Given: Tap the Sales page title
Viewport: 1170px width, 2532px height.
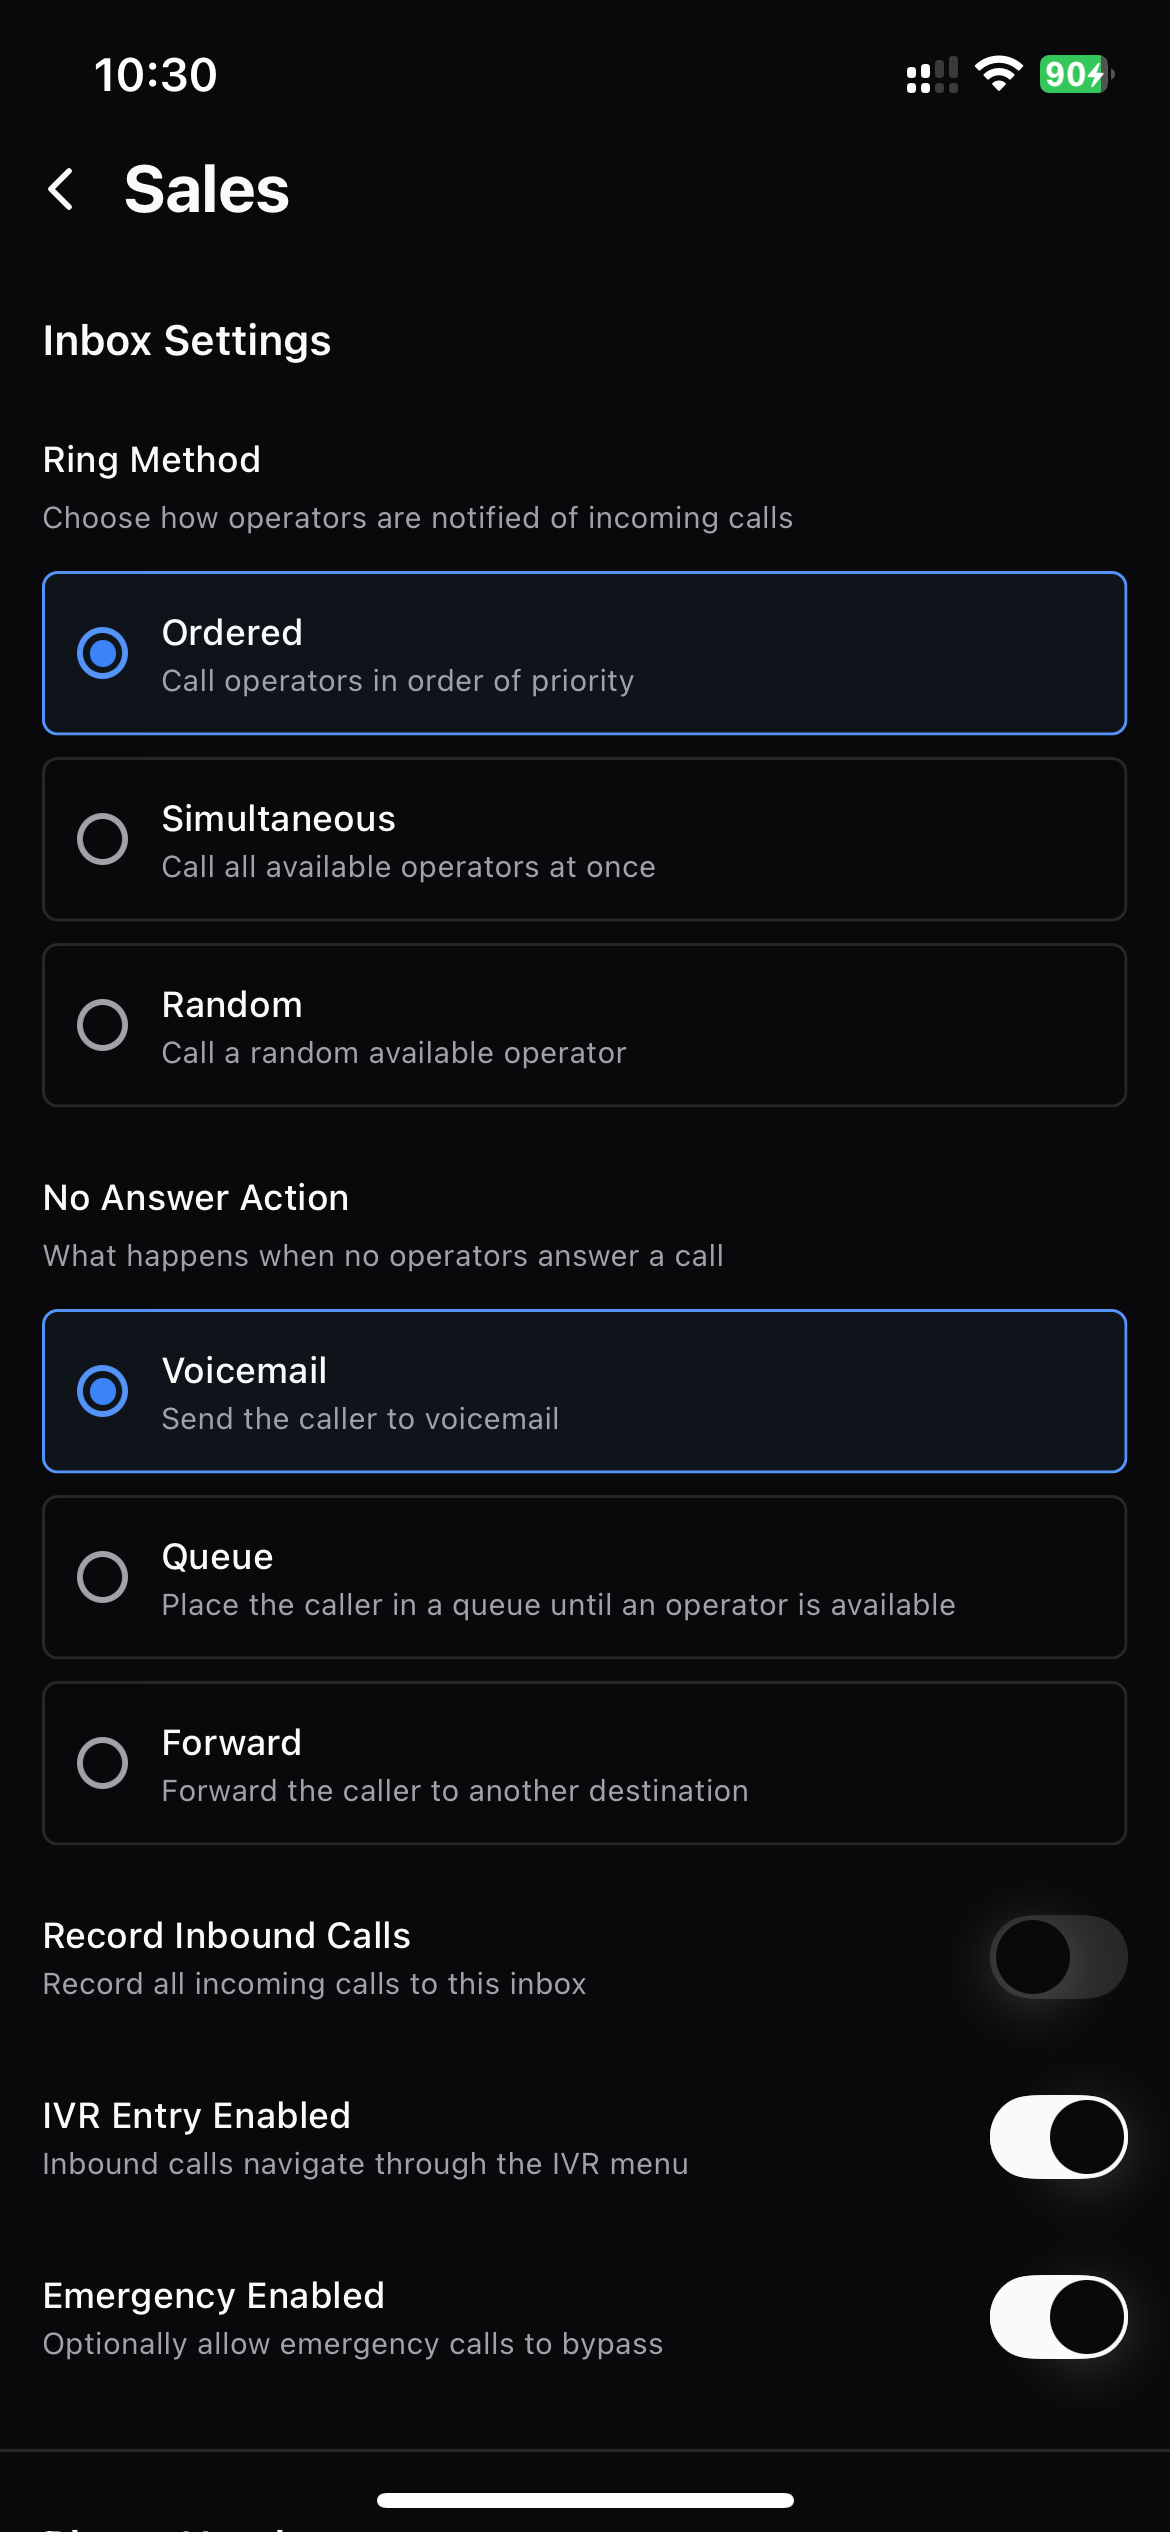Looking at the screenshot, I should pyautogui.click(x=207, y=189).
